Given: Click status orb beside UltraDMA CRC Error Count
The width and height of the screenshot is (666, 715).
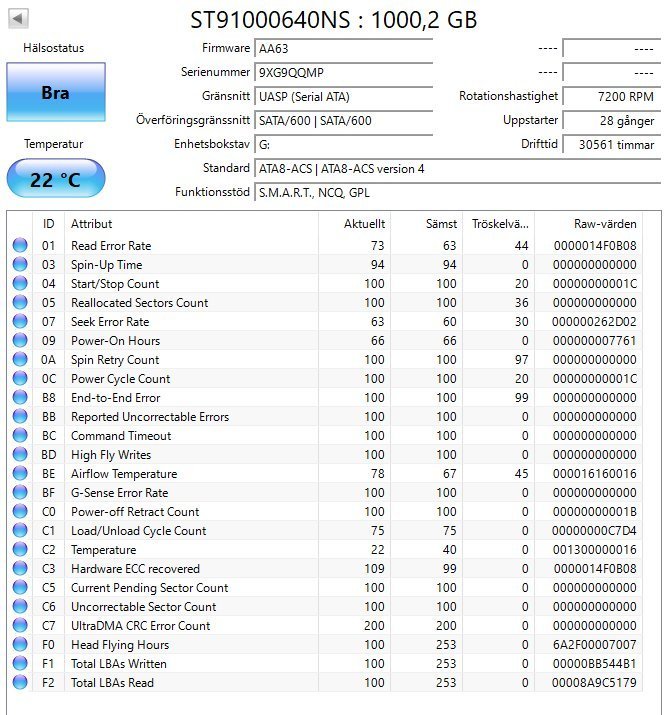Looking at the screenshot, I should coord(19,626).
